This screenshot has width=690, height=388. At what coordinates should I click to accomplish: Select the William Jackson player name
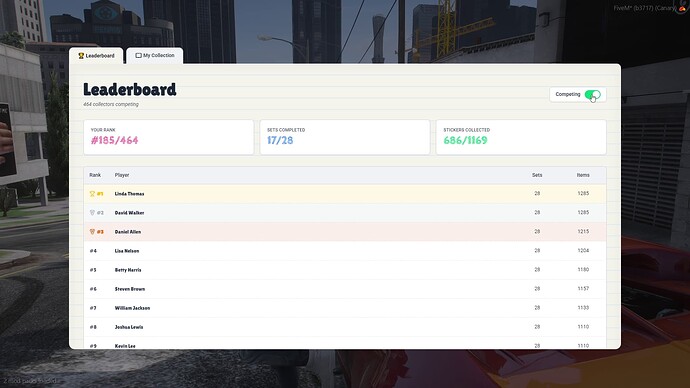point(132,308)
